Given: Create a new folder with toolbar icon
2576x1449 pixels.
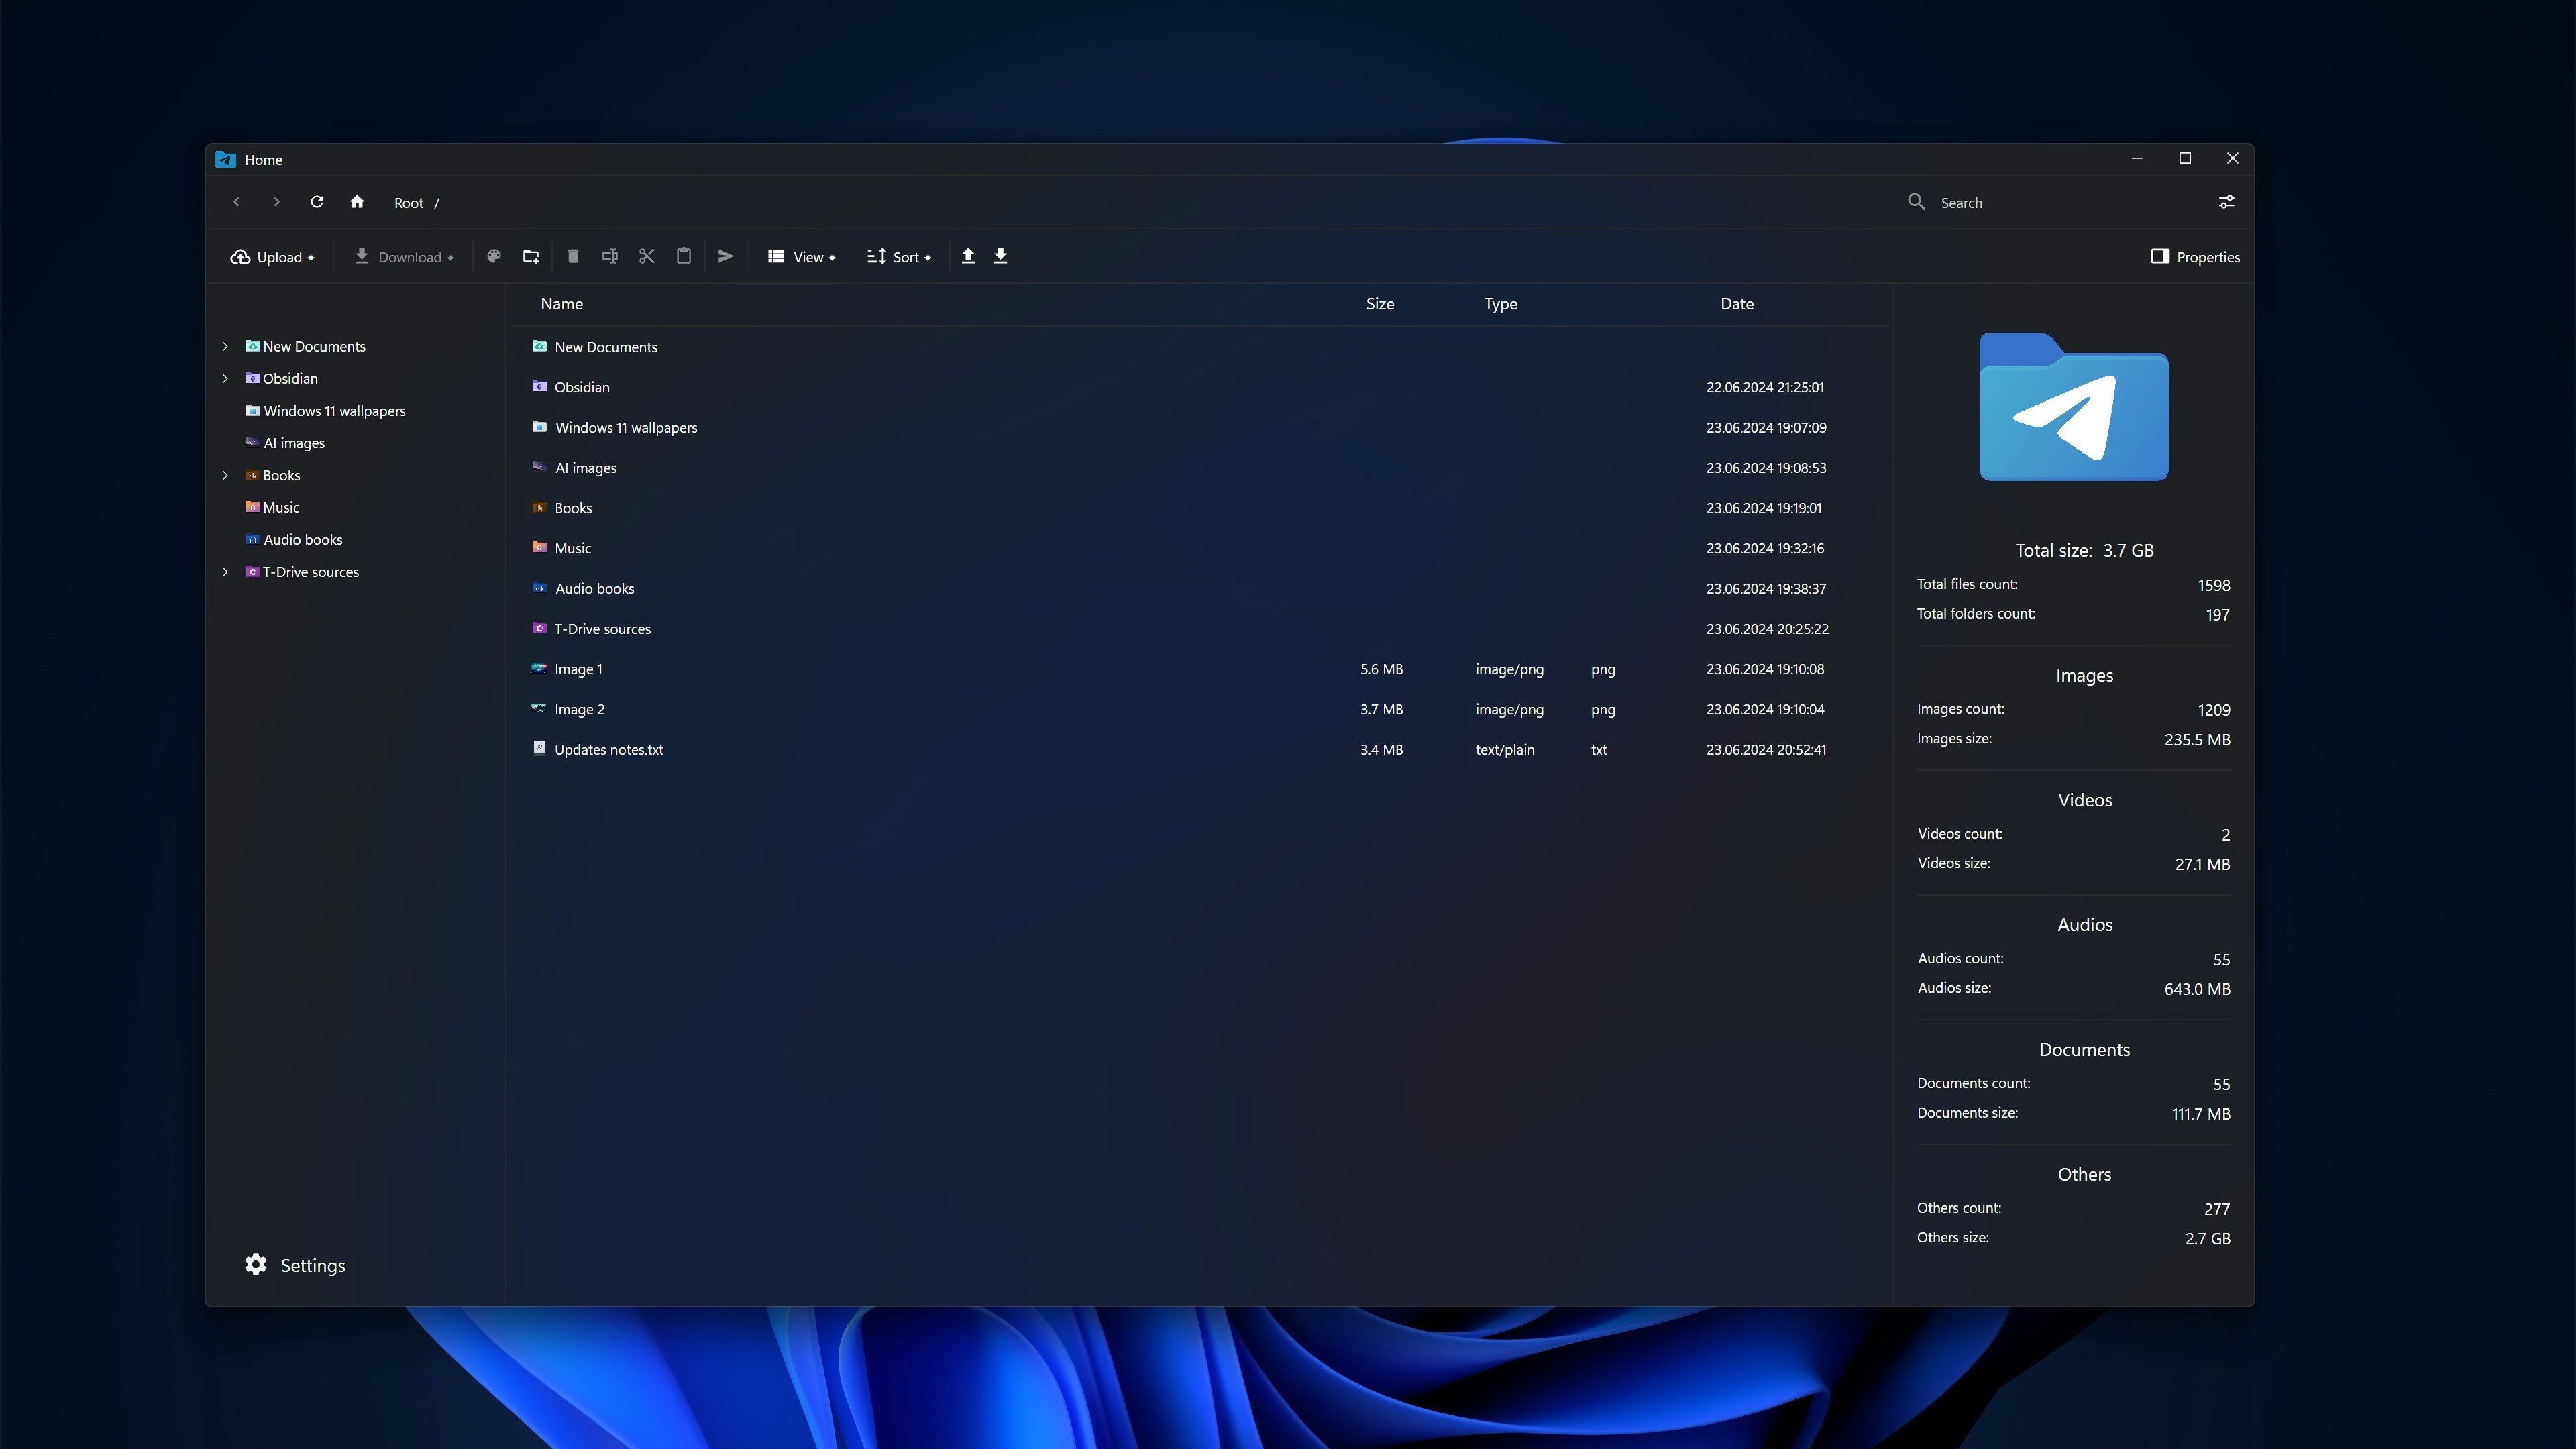Looking at the screenshot, I should [531, 257].
